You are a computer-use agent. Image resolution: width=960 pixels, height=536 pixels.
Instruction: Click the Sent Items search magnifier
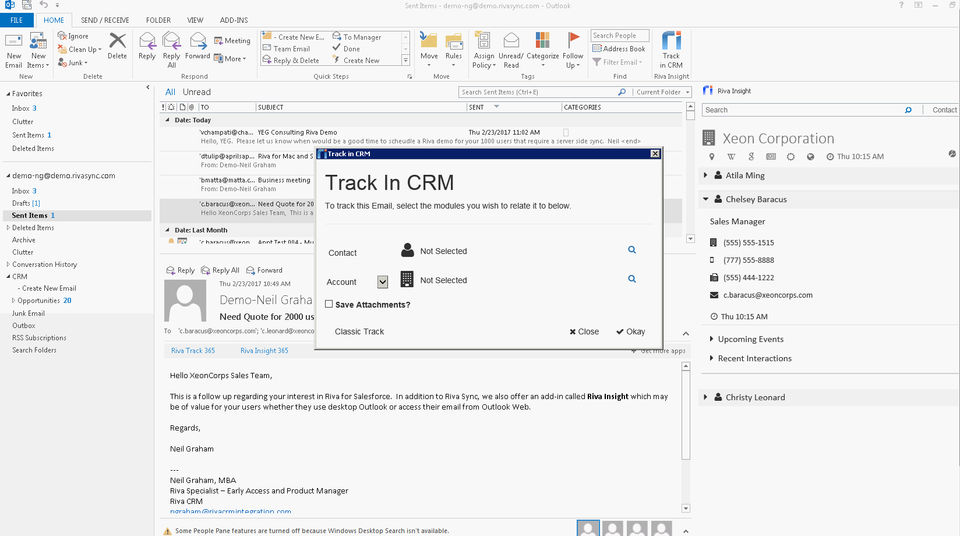(622, 92)
